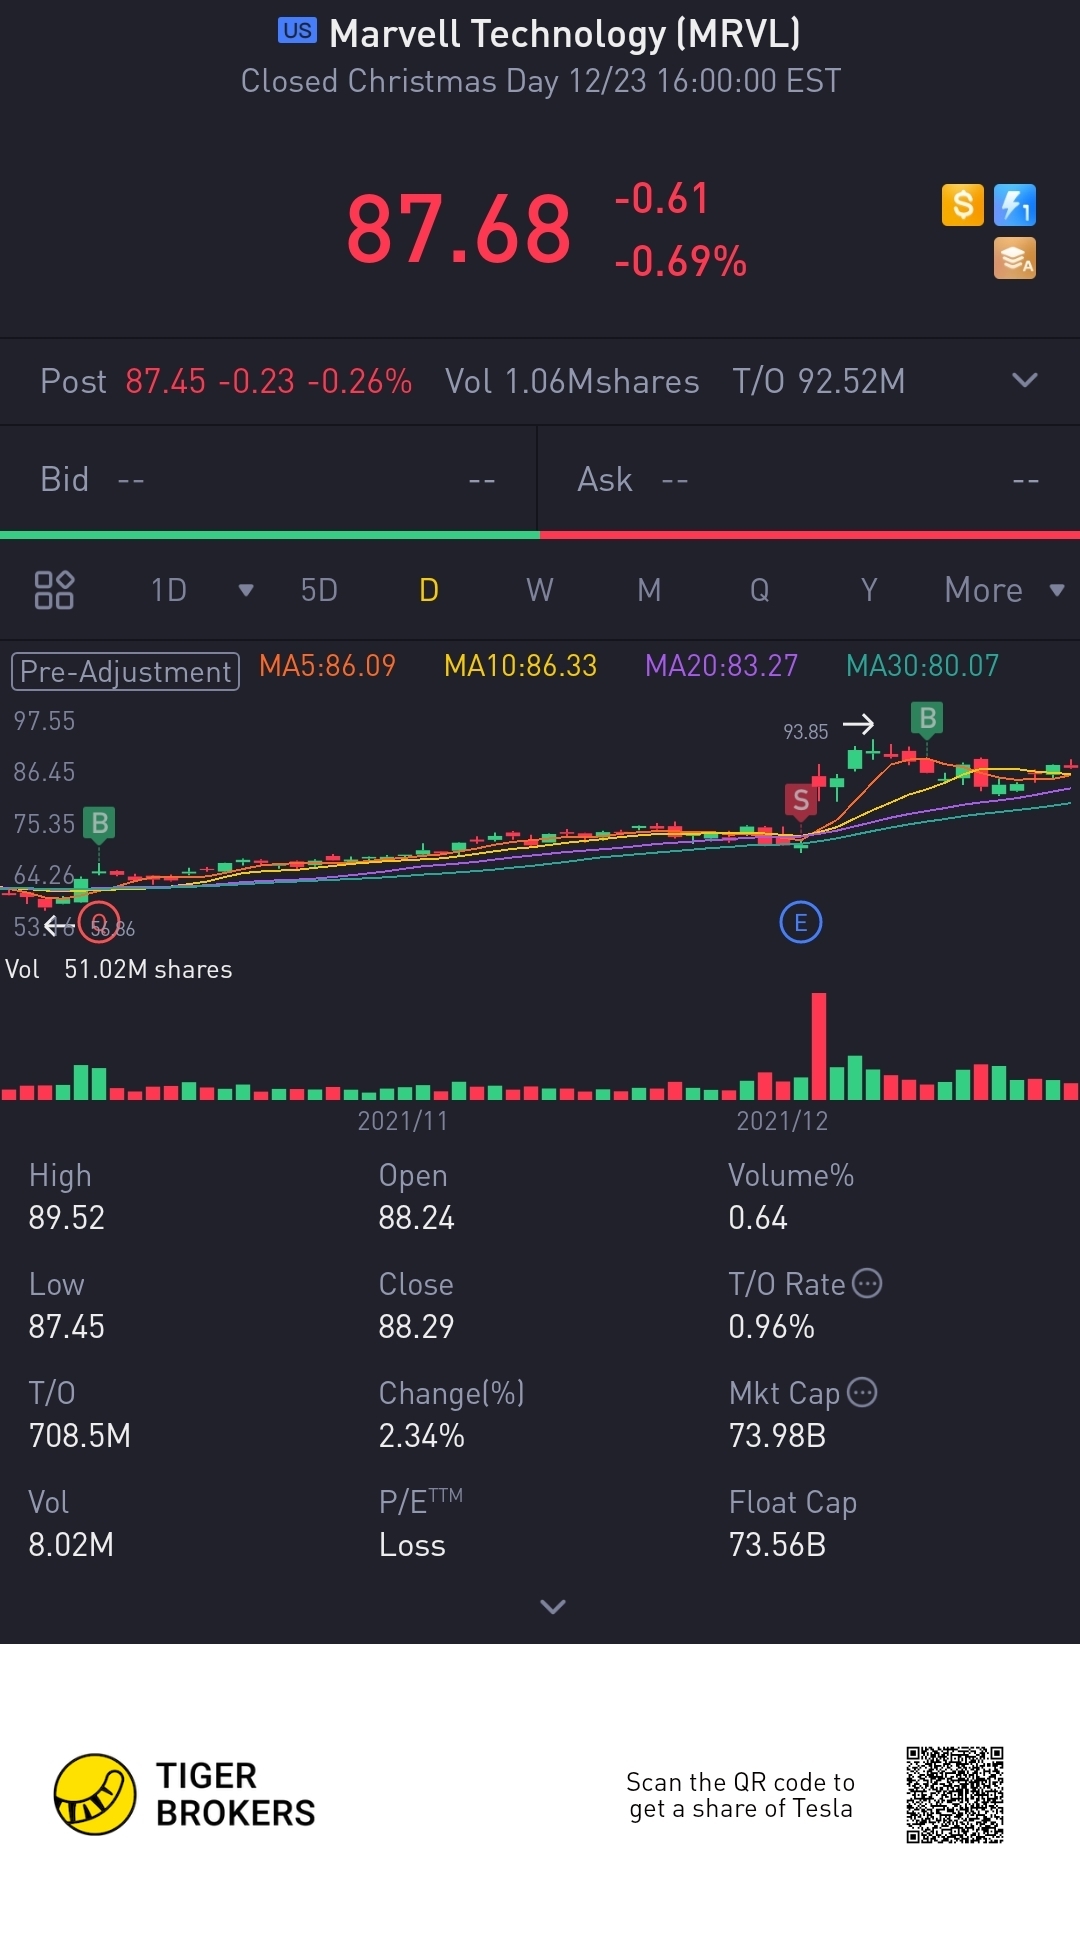Tap the Change(%) 2.34% value
Image resolution: width=1080 pixels, height=1946 pixels.
tap(421, 1435)
